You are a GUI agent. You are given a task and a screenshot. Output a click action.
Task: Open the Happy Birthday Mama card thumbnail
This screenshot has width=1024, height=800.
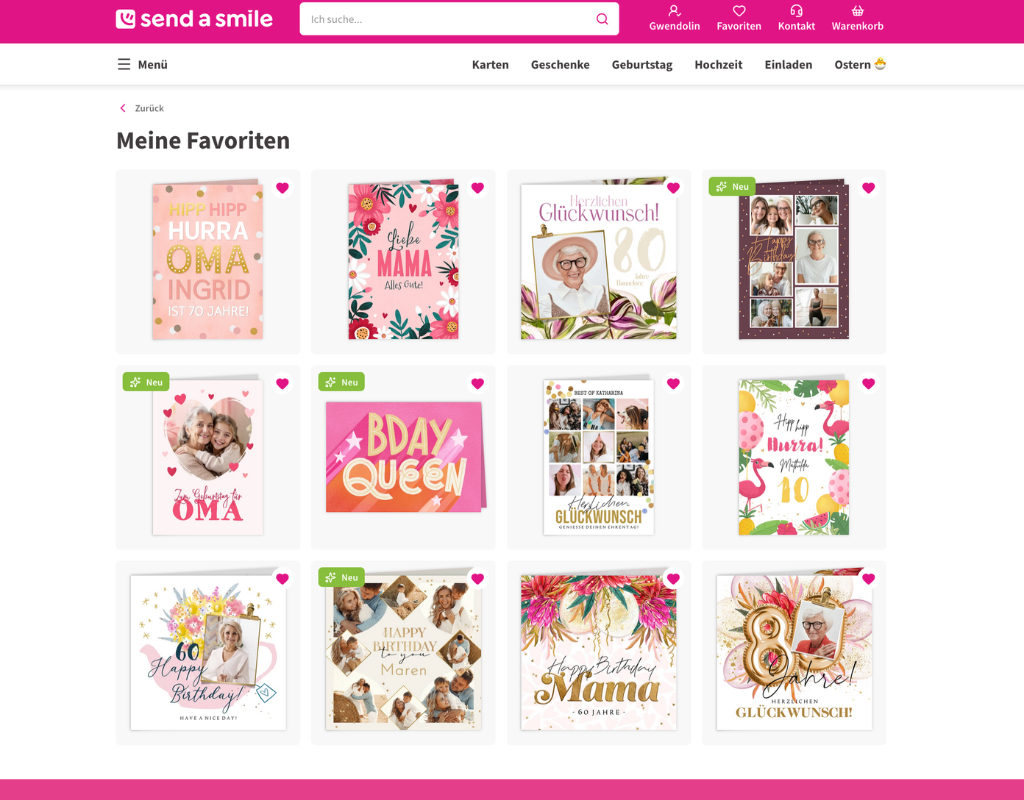[599, 652]
